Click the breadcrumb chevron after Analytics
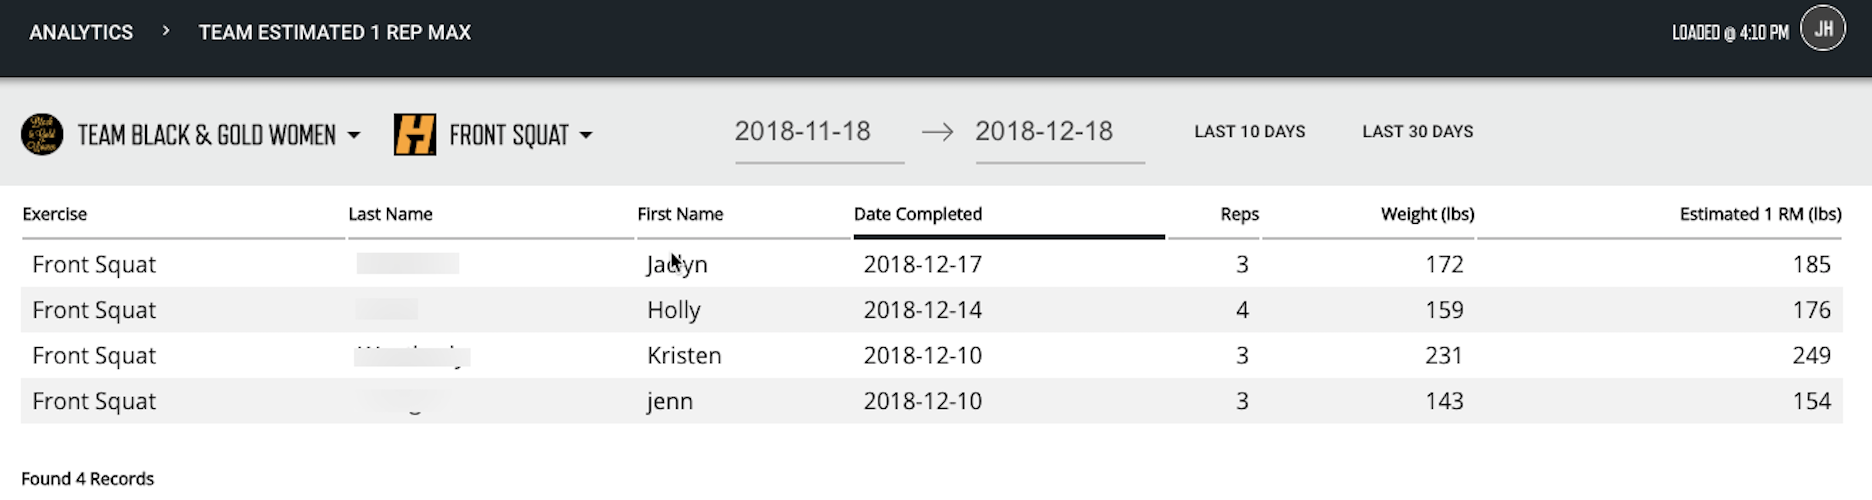The image size is (1872, 500). pyautogui.click(x=166, y=31)
